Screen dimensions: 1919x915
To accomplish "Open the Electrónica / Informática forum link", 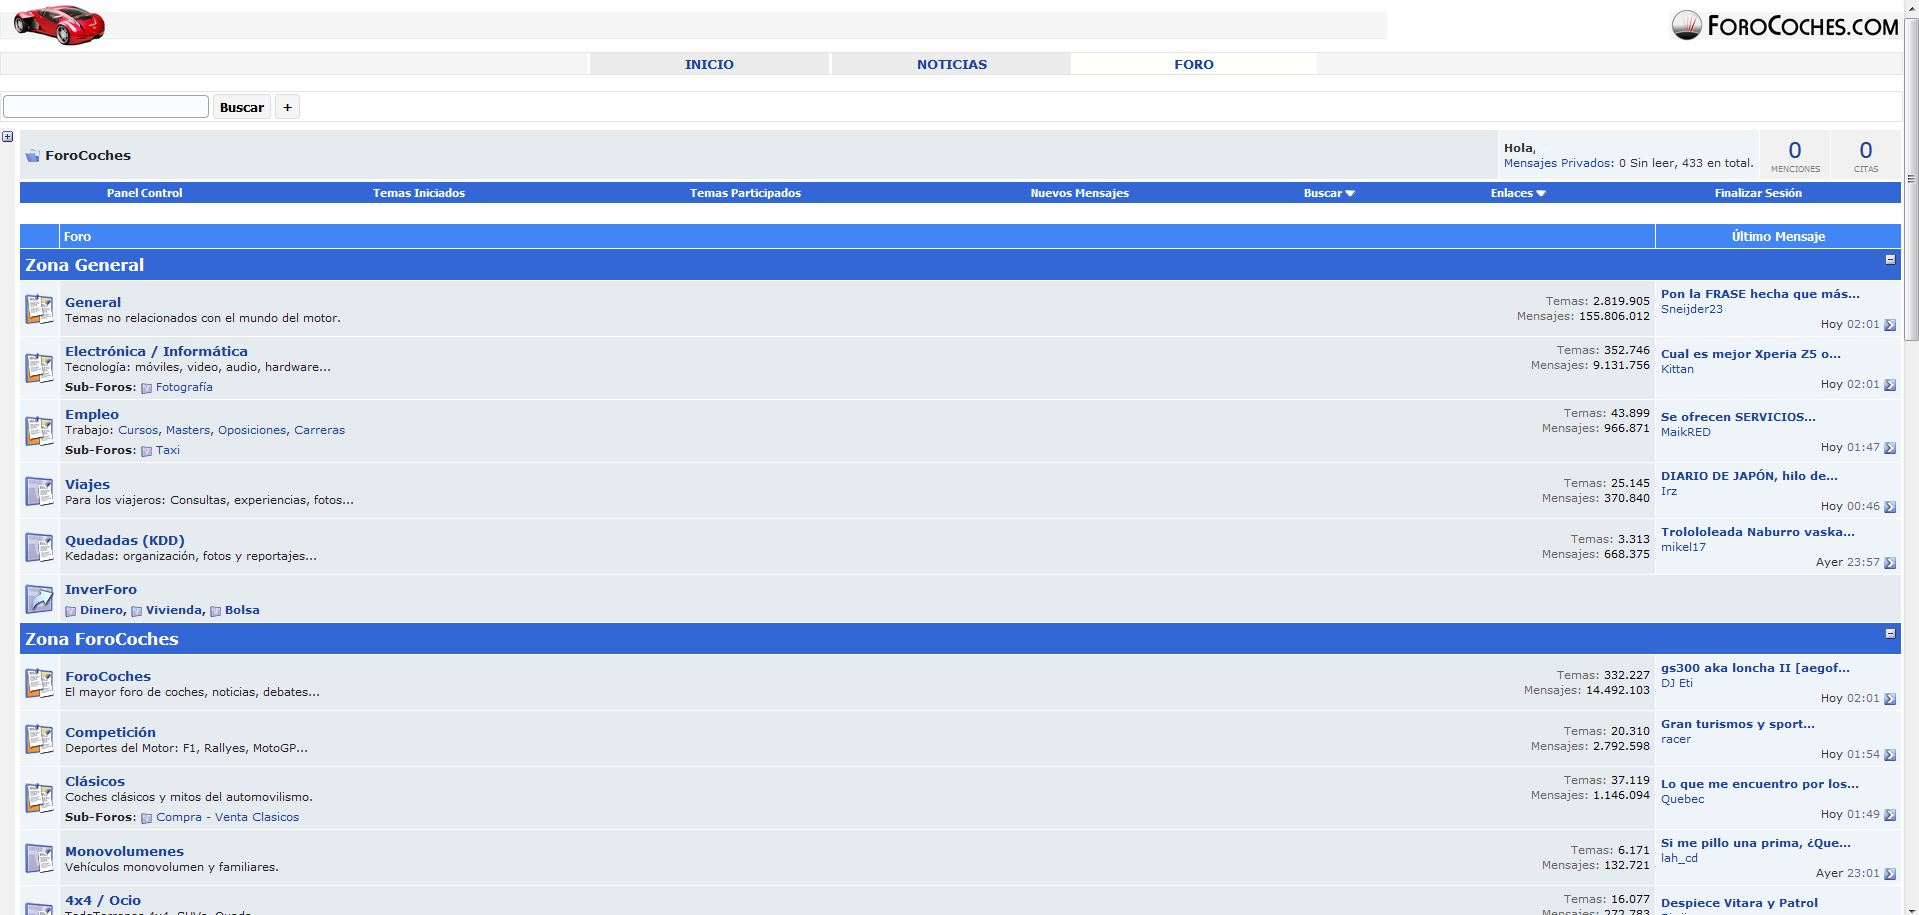I will [x=156, y=351].
